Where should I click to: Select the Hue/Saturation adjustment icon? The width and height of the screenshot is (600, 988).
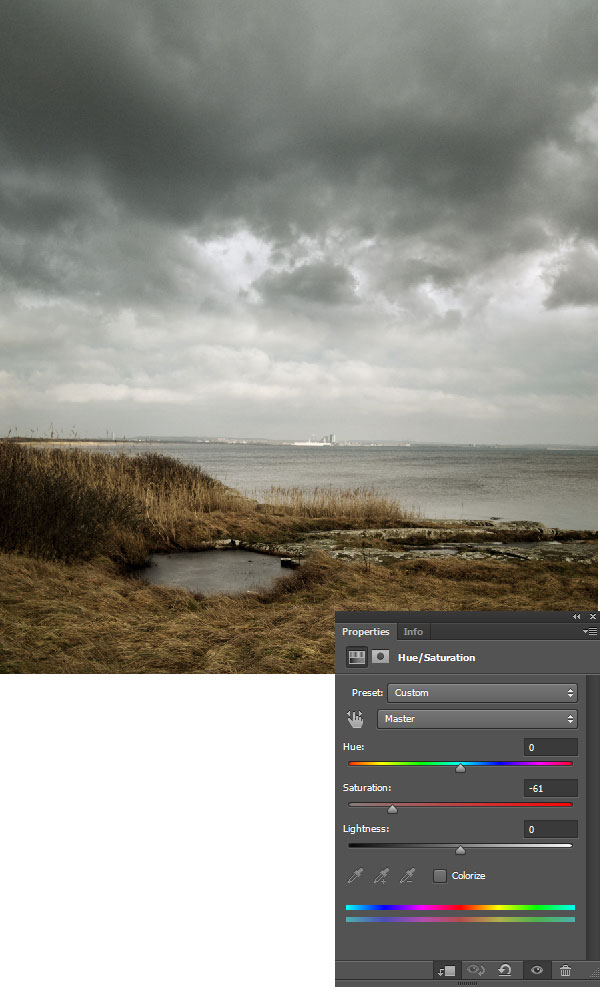point(357,657)
